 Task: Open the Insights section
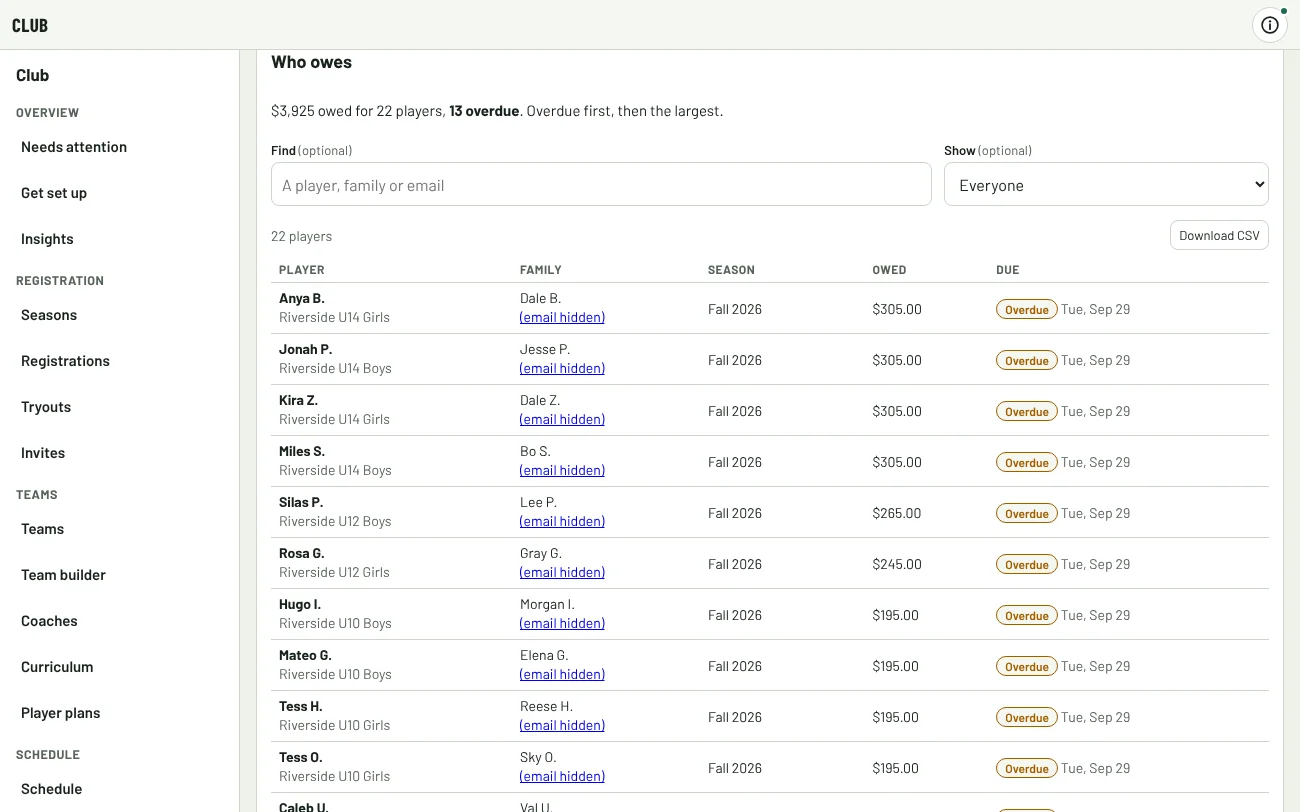[47, 239]
